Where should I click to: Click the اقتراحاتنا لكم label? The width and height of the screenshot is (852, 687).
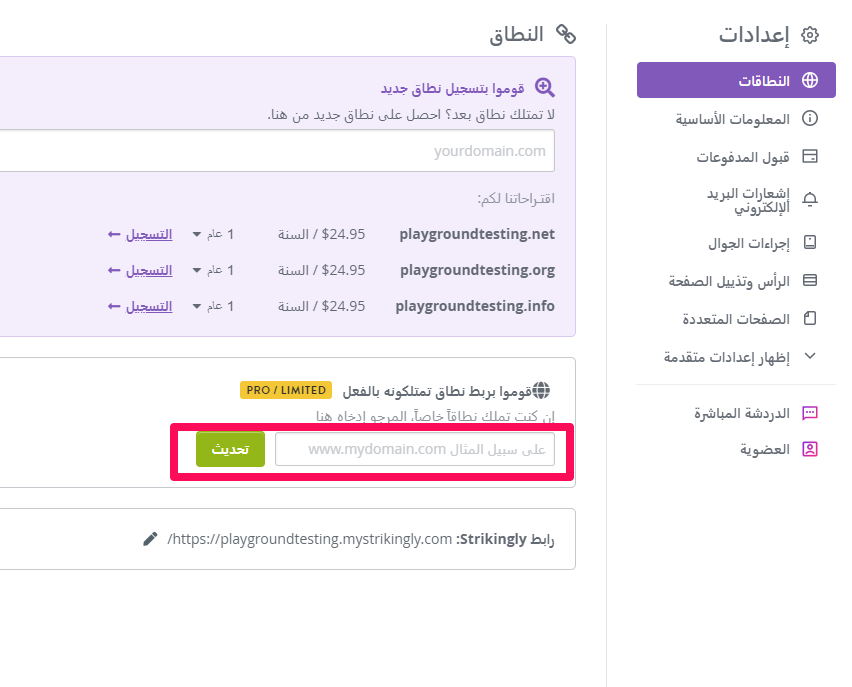pyautogui.click(x=516, y=198)
